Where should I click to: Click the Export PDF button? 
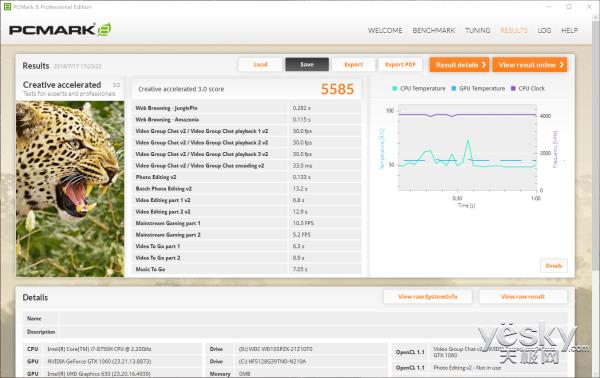400,65
